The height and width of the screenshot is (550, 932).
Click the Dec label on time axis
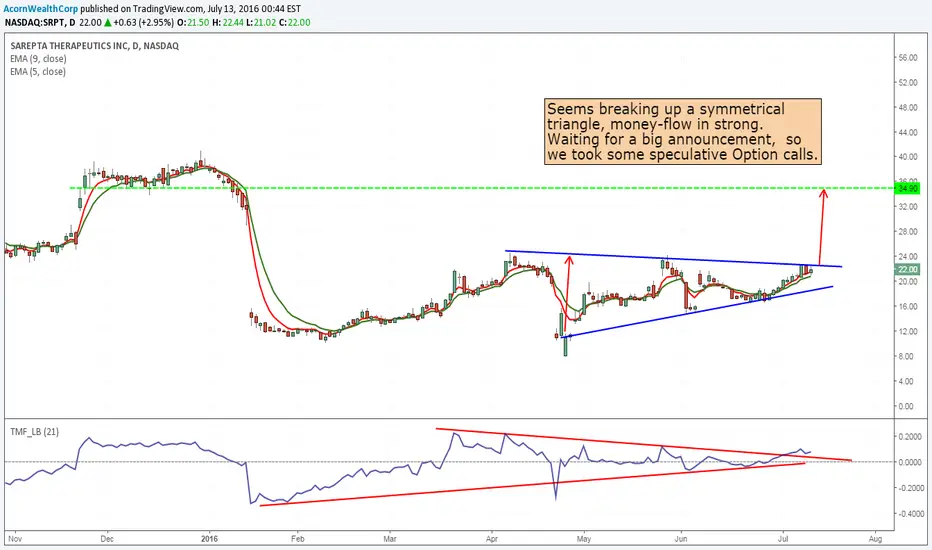coord(107,539)
